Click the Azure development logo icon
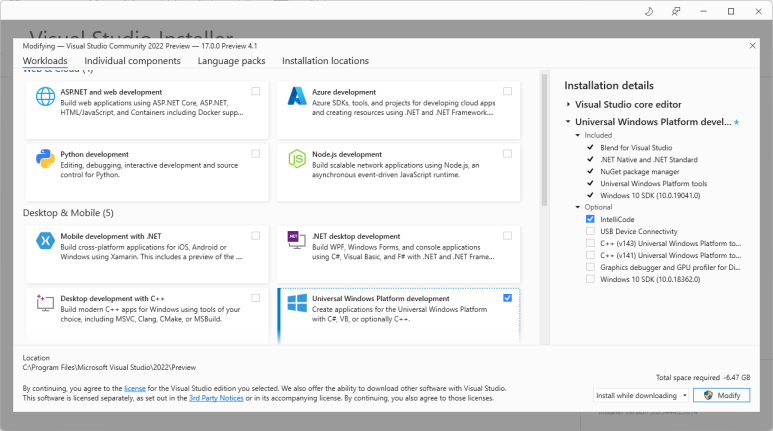This screenshot has height=431, width=773. [297, 96]
